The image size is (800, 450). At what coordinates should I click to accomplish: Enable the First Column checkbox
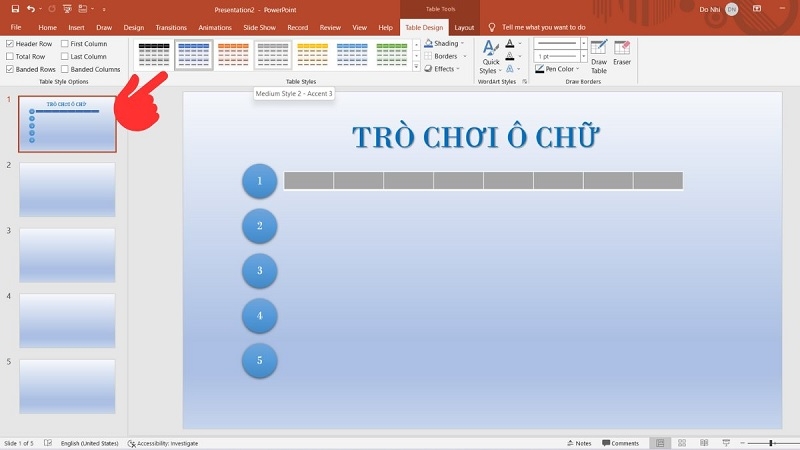pos(65,44)
